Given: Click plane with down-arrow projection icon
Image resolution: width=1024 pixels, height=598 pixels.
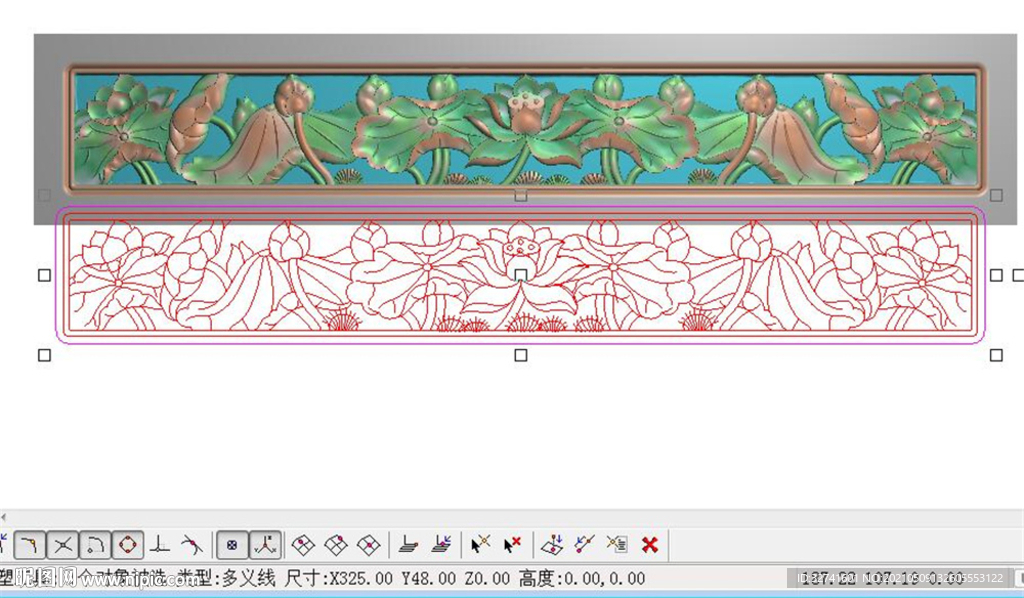Looking at the screenshot, I should [552, 544].
